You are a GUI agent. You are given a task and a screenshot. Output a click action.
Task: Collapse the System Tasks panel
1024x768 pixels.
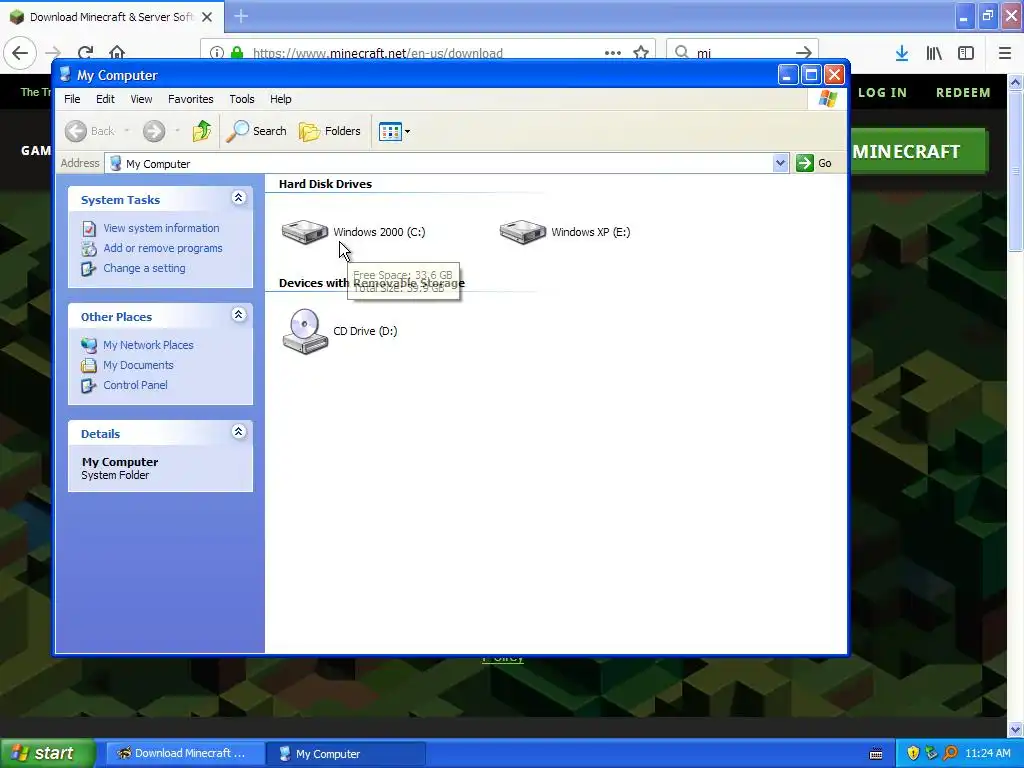click(x=239, y=198)
